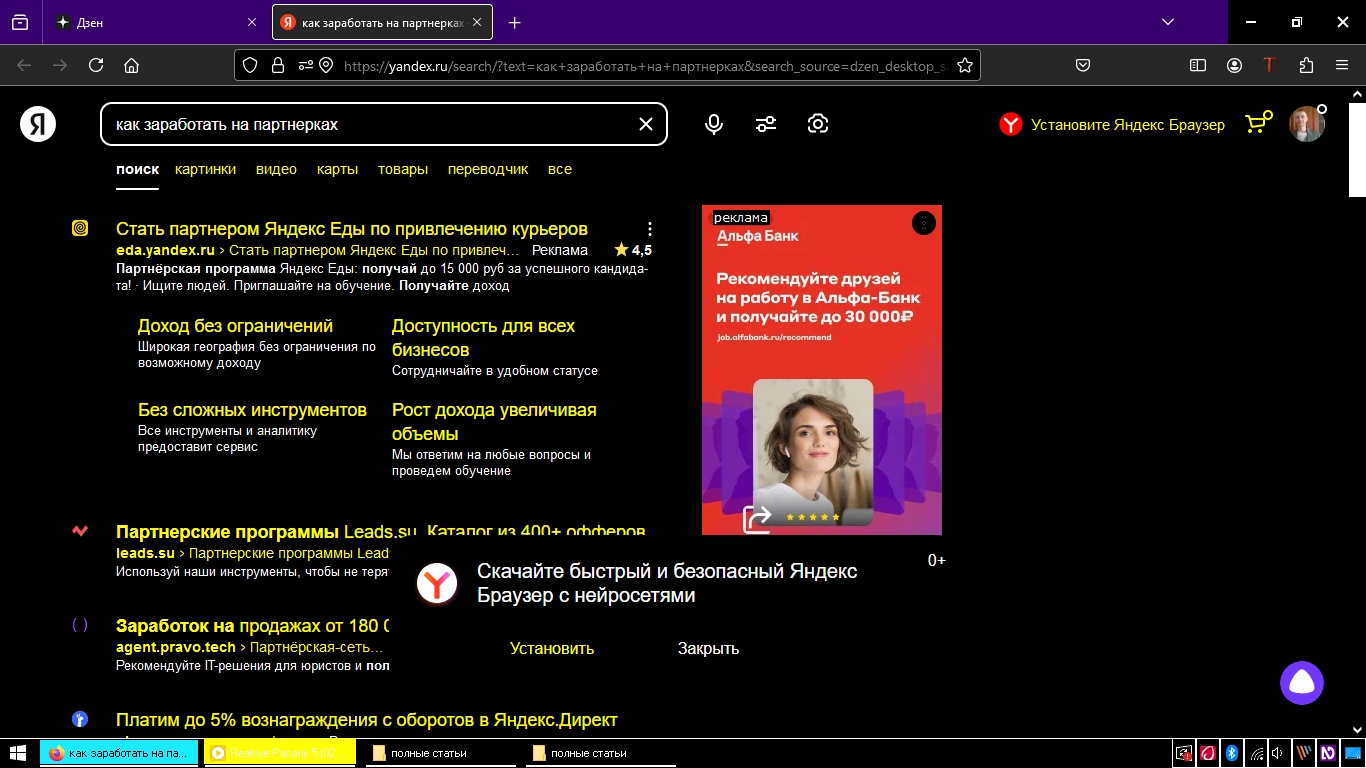Open the Firefox account menu
1366x768 pixels.
pos(1234,65)
